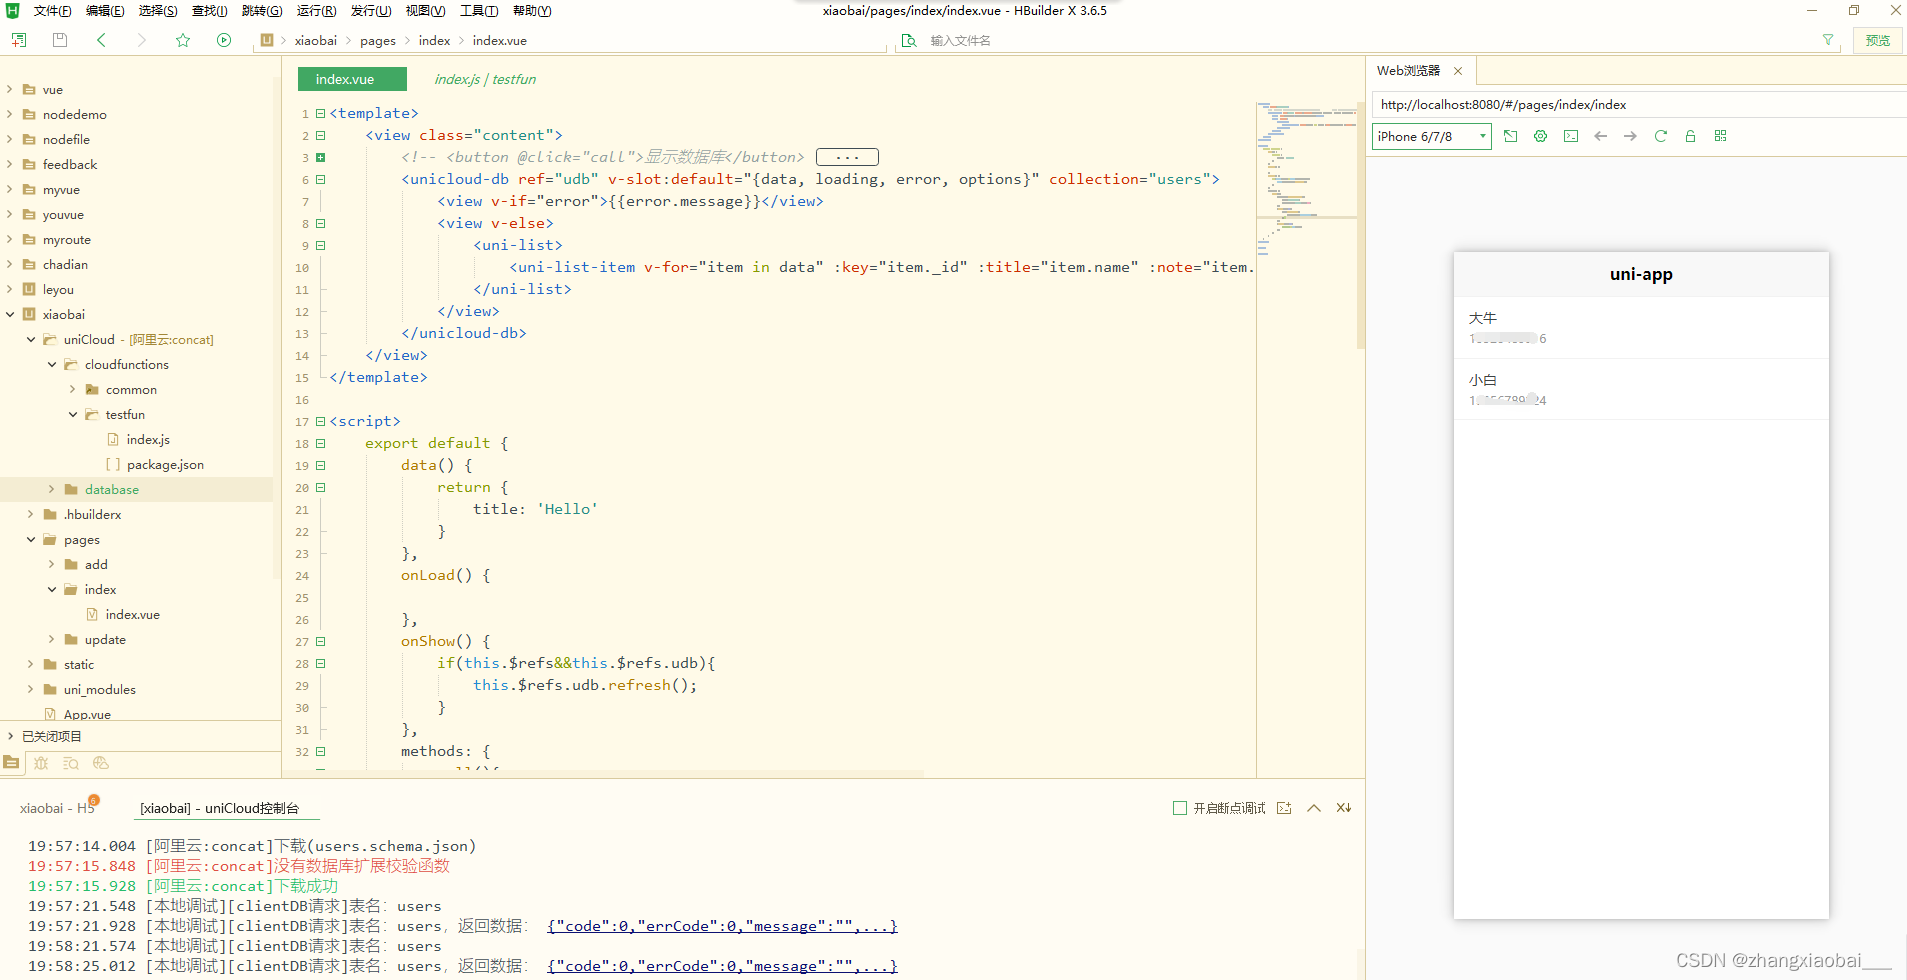The width and height of the screenshot is (1907, 980).
Task: Collapse the xiaobai project node
Action: pyautogui.click(x=10, y=315)
